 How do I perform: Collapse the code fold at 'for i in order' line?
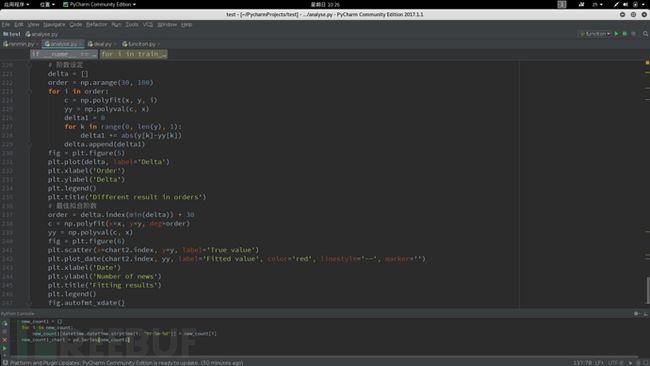coord(29,91)
